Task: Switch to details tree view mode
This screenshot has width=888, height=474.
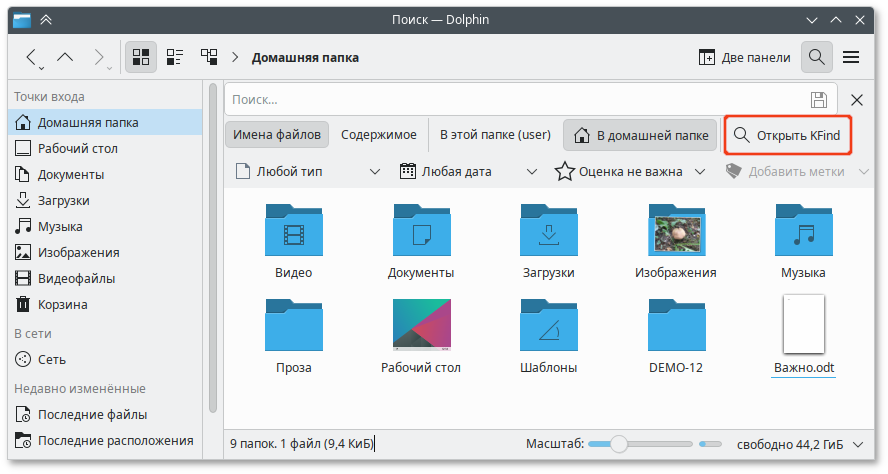Action: [x=209, y=57]
